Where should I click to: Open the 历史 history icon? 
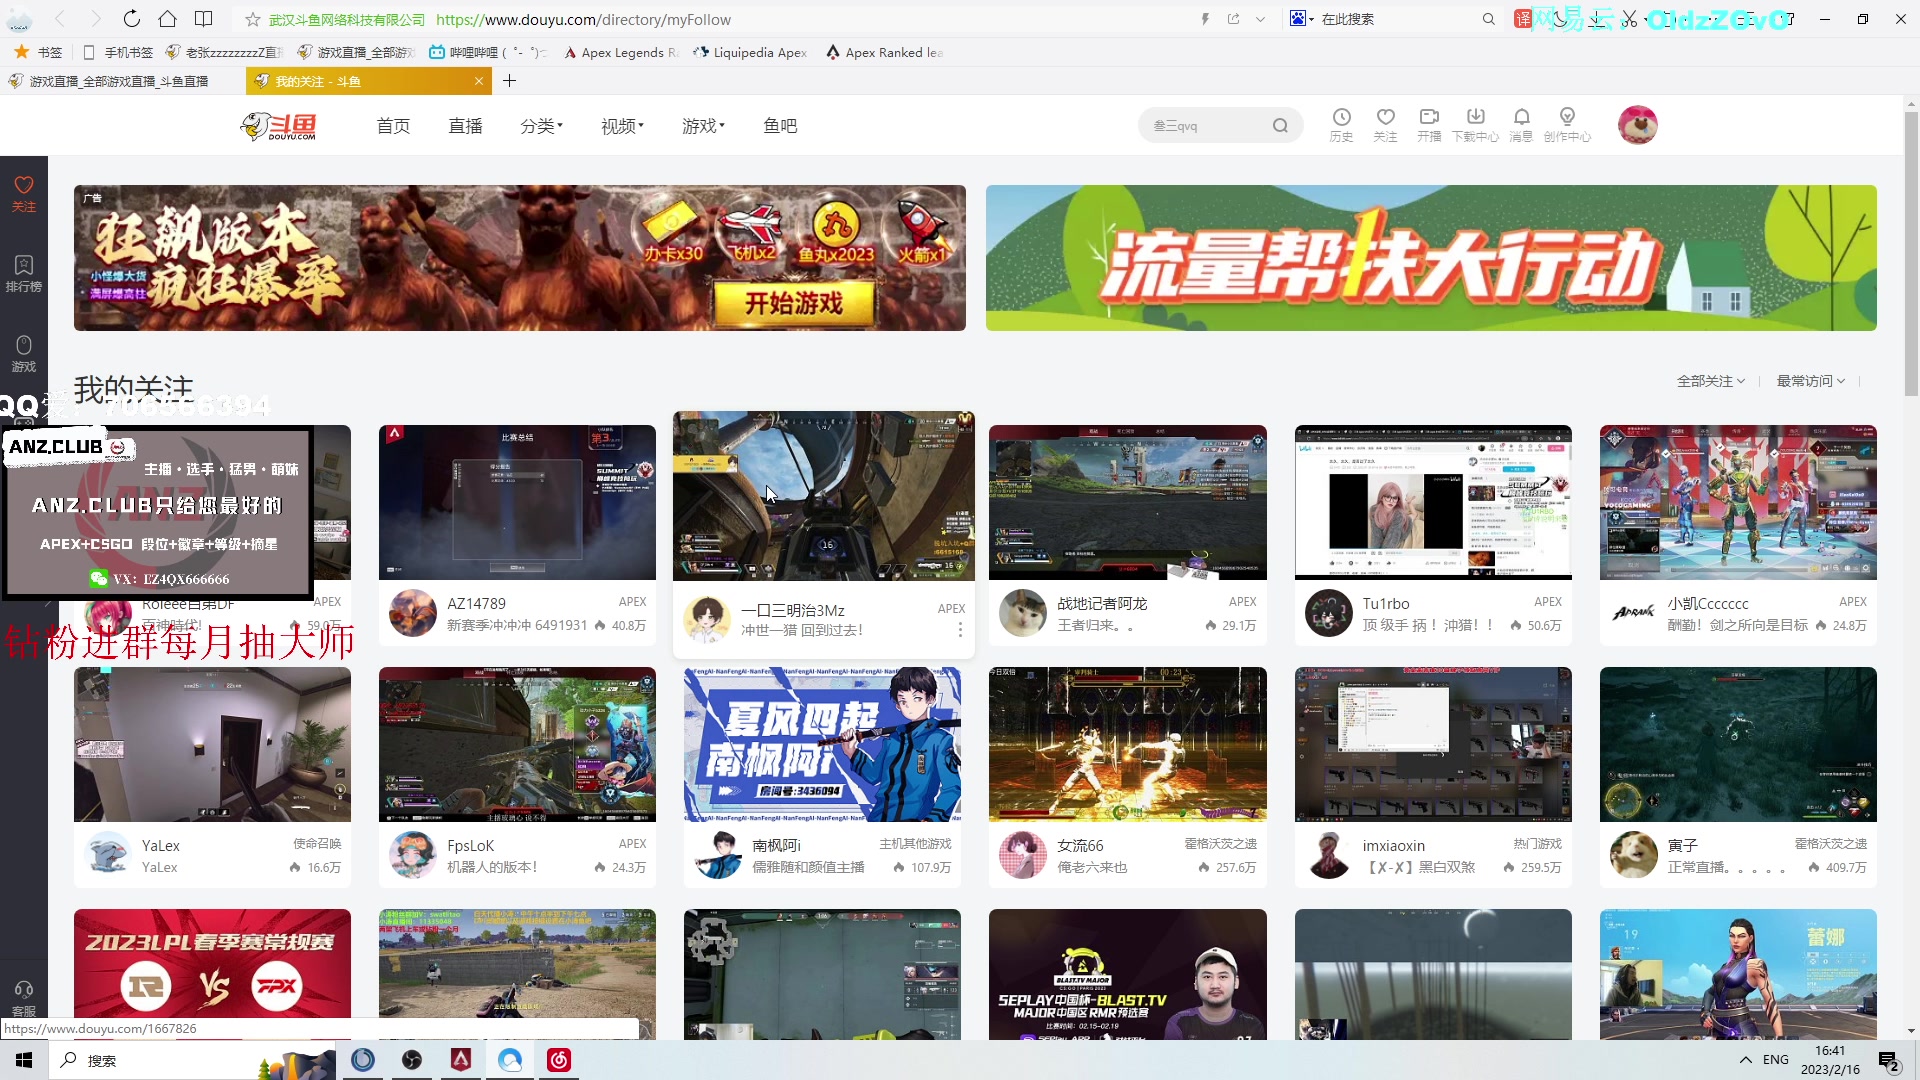point(1341,125)
